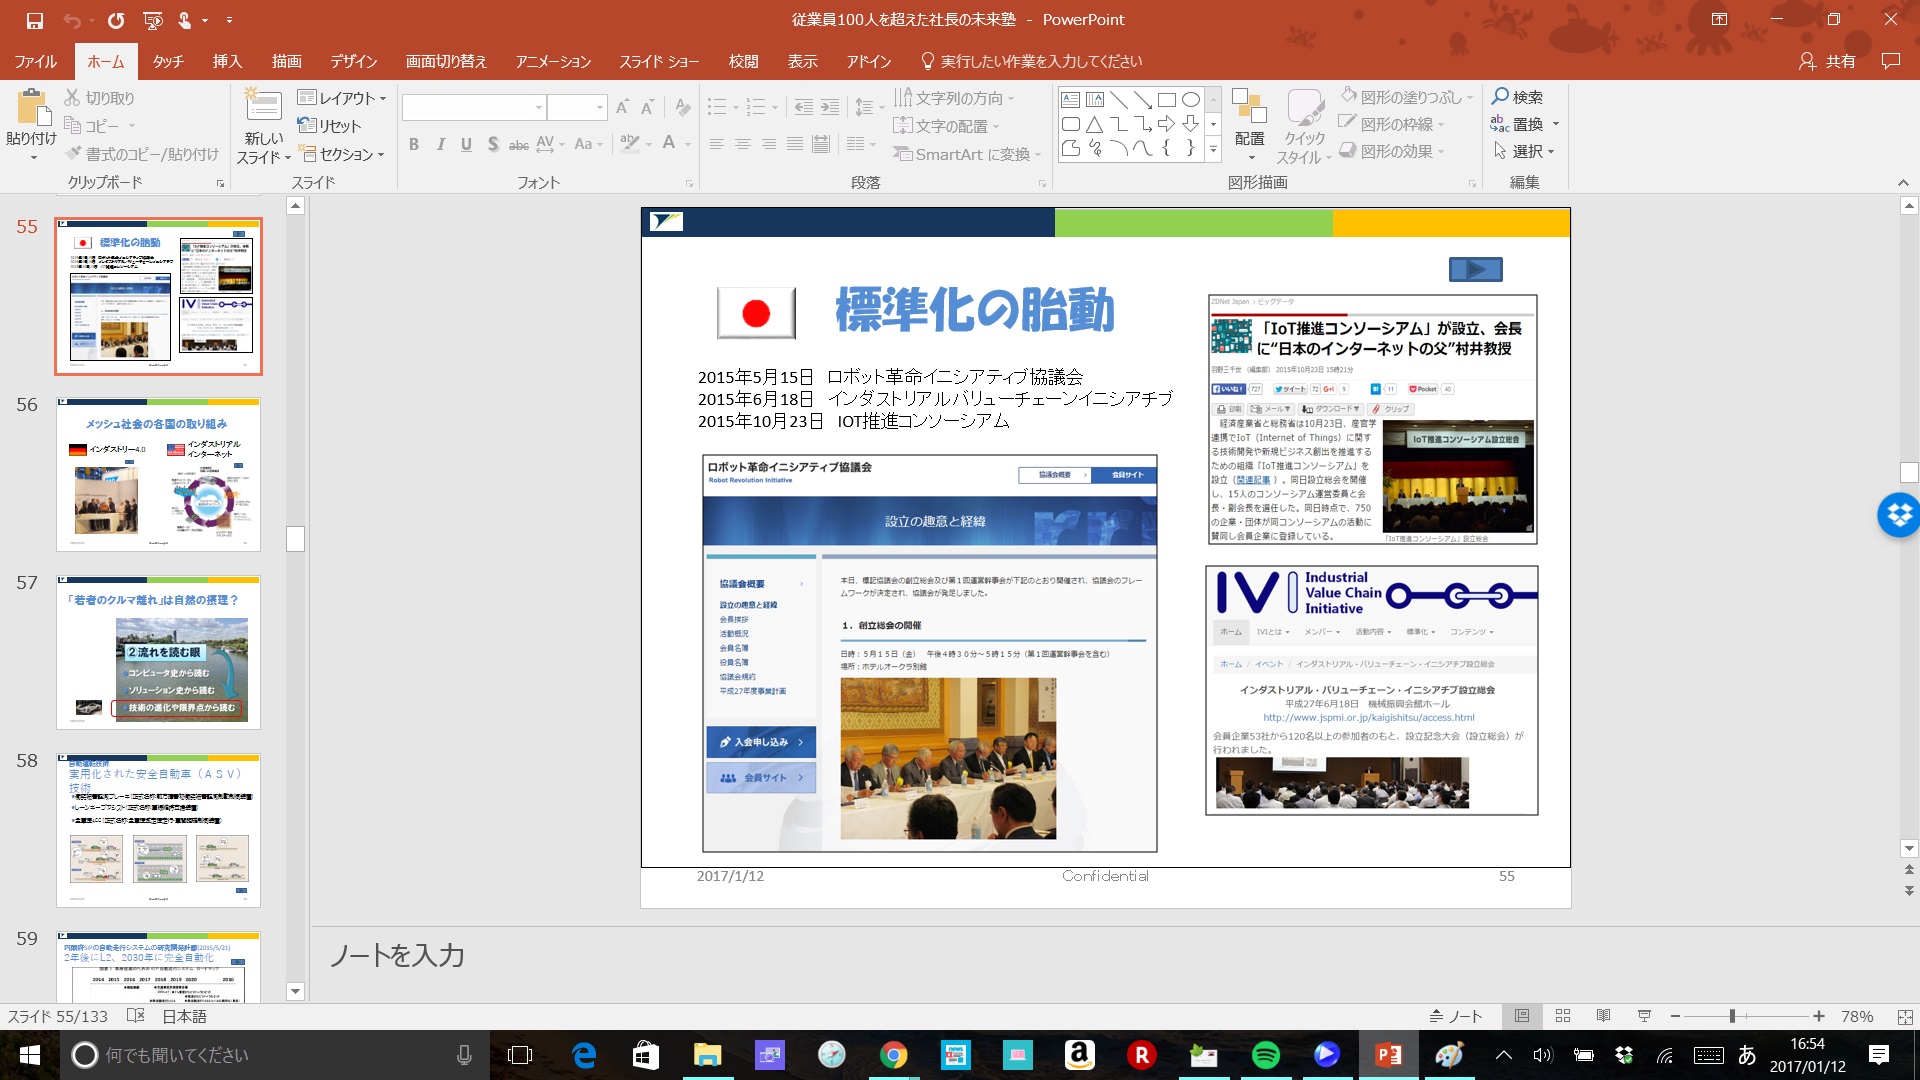The width and height of the screenshot is (1920, 1080).
Task: Click language indicator 日本語 in status bar
Action: [x=184, y=1016]
